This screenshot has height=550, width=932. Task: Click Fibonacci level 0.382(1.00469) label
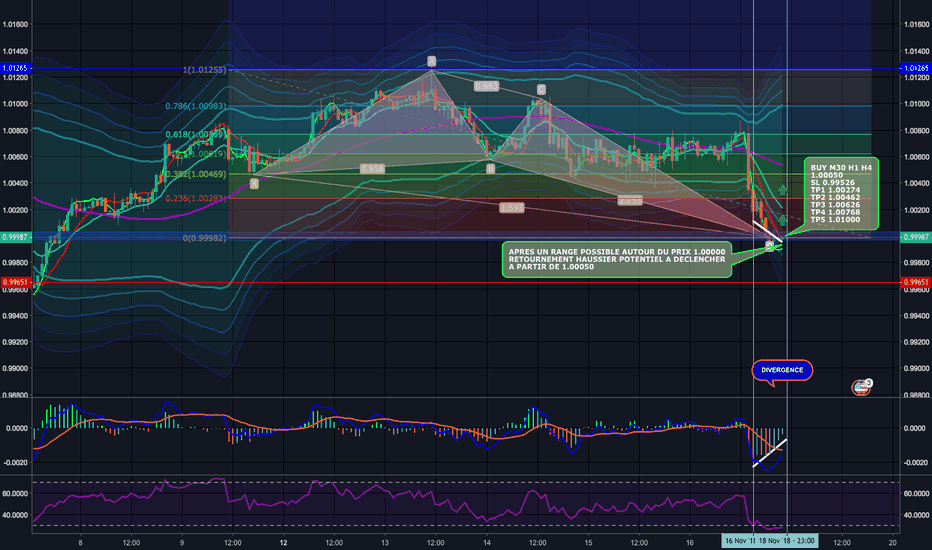click(x=196, y=174)
